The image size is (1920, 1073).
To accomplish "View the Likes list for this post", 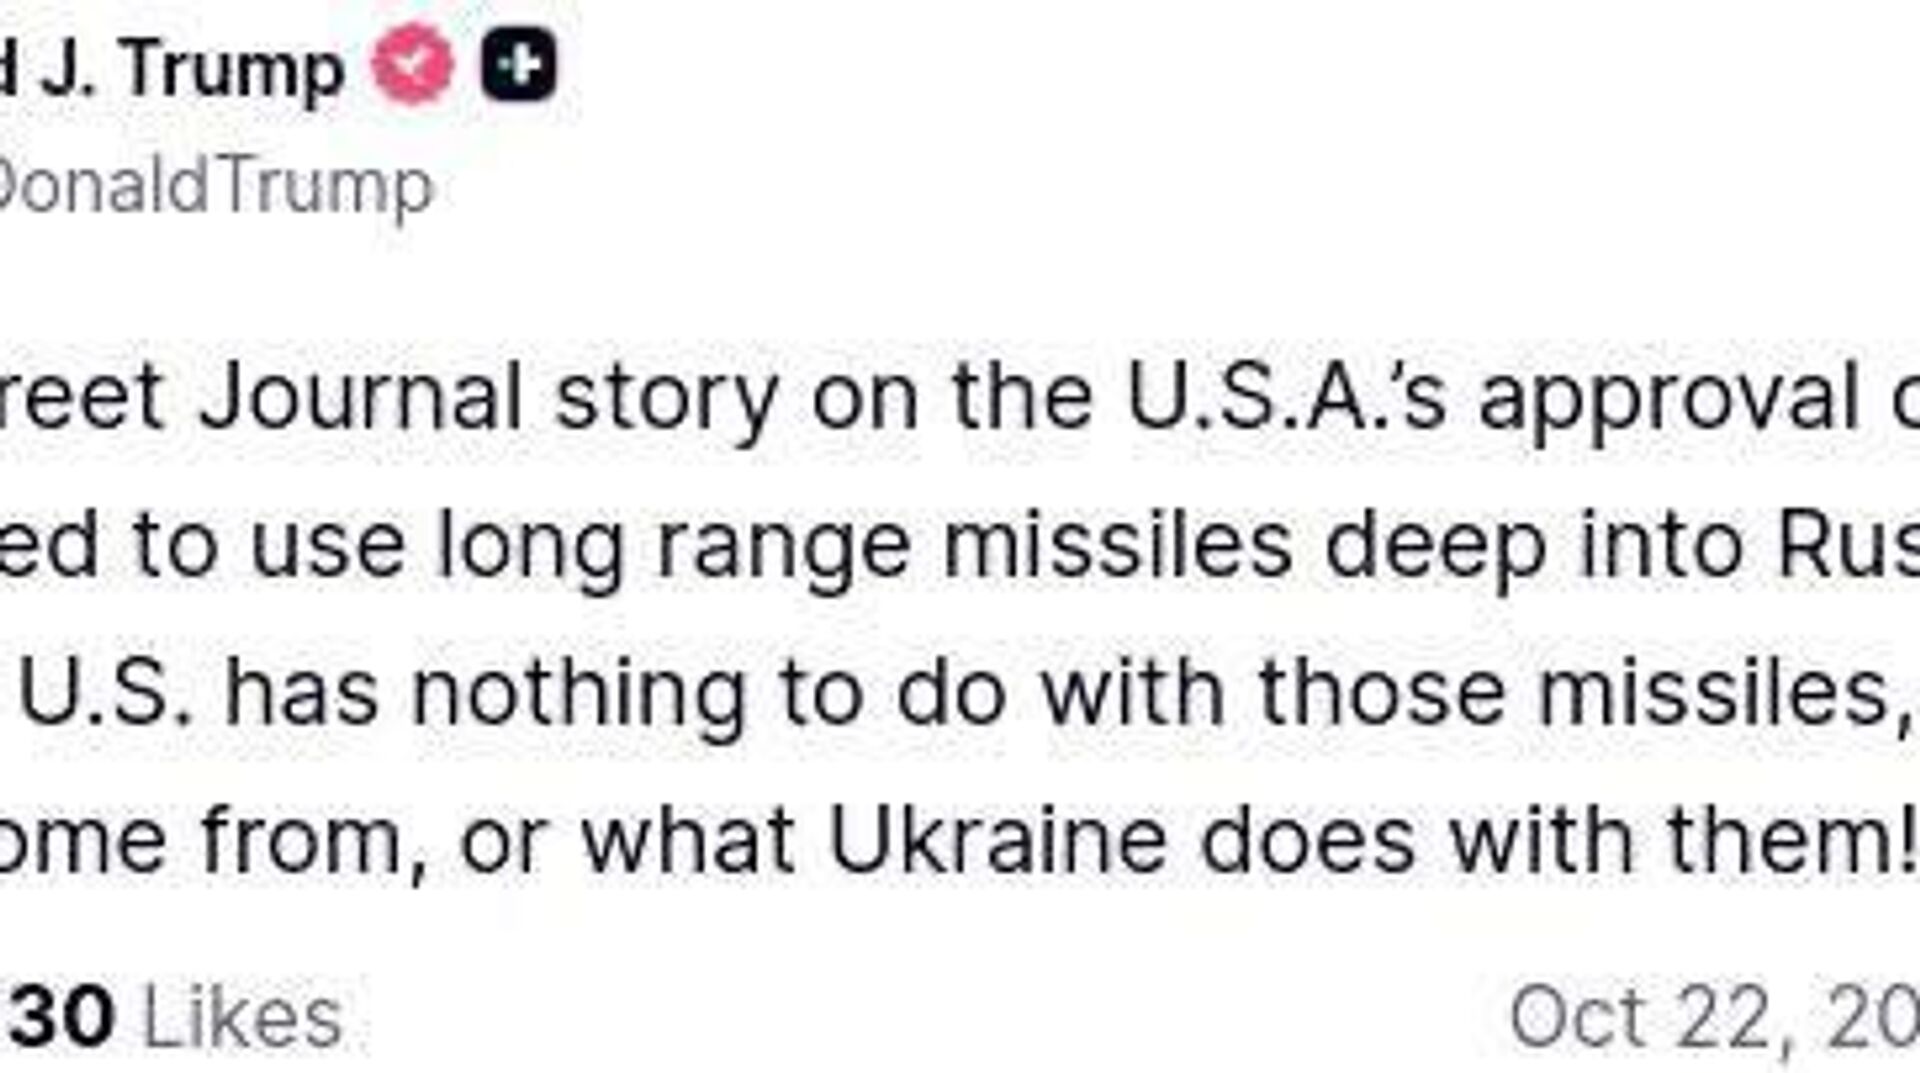I will pos(243,1018).
